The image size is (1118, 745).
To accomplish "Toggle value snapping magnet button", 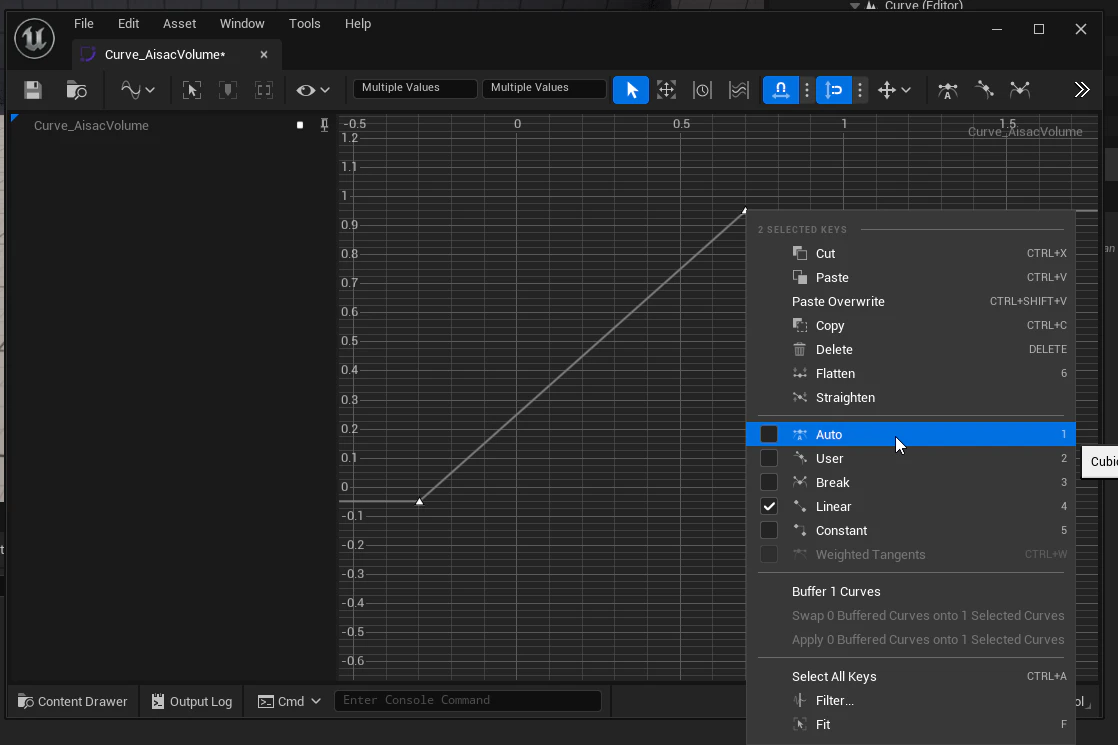I will tap(834, 90).
